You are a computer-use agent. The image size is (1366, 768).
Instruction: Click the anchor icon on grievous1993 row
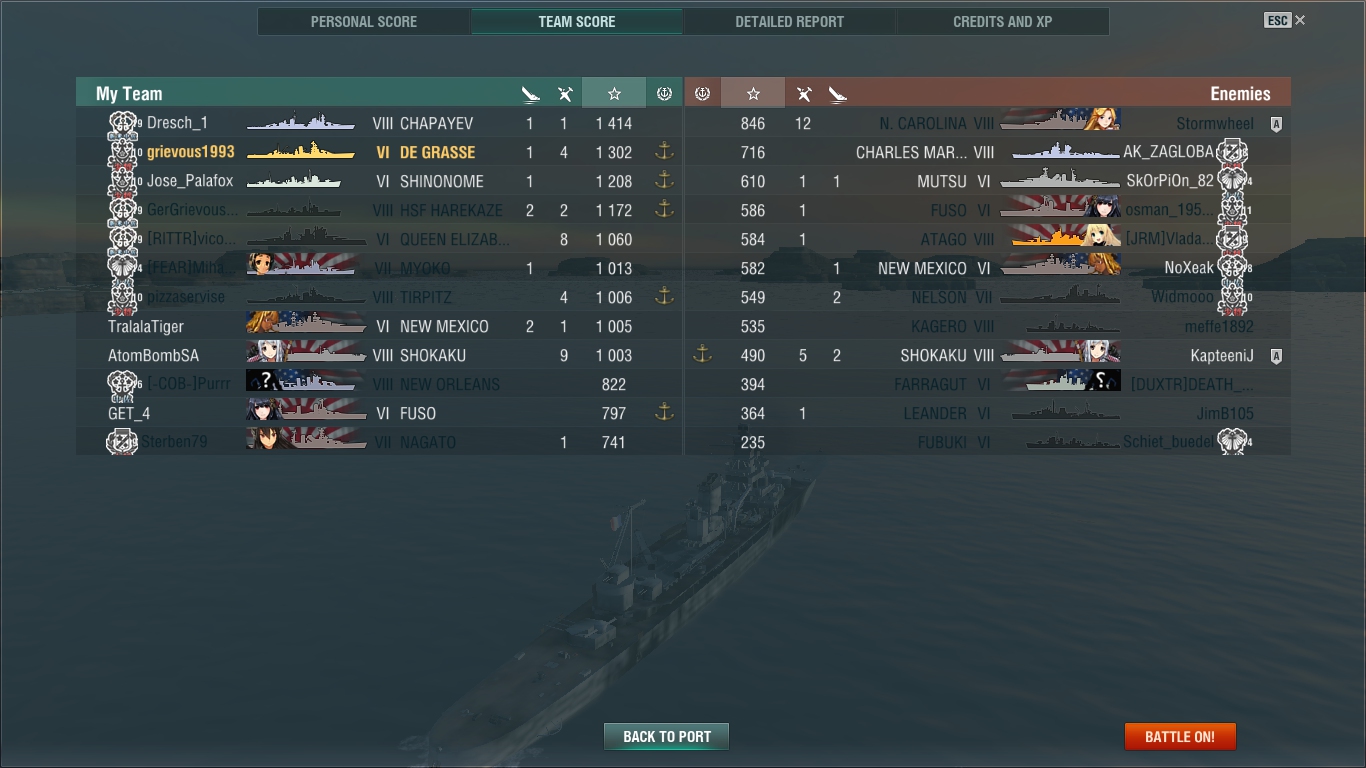click(x=663, y=151)
